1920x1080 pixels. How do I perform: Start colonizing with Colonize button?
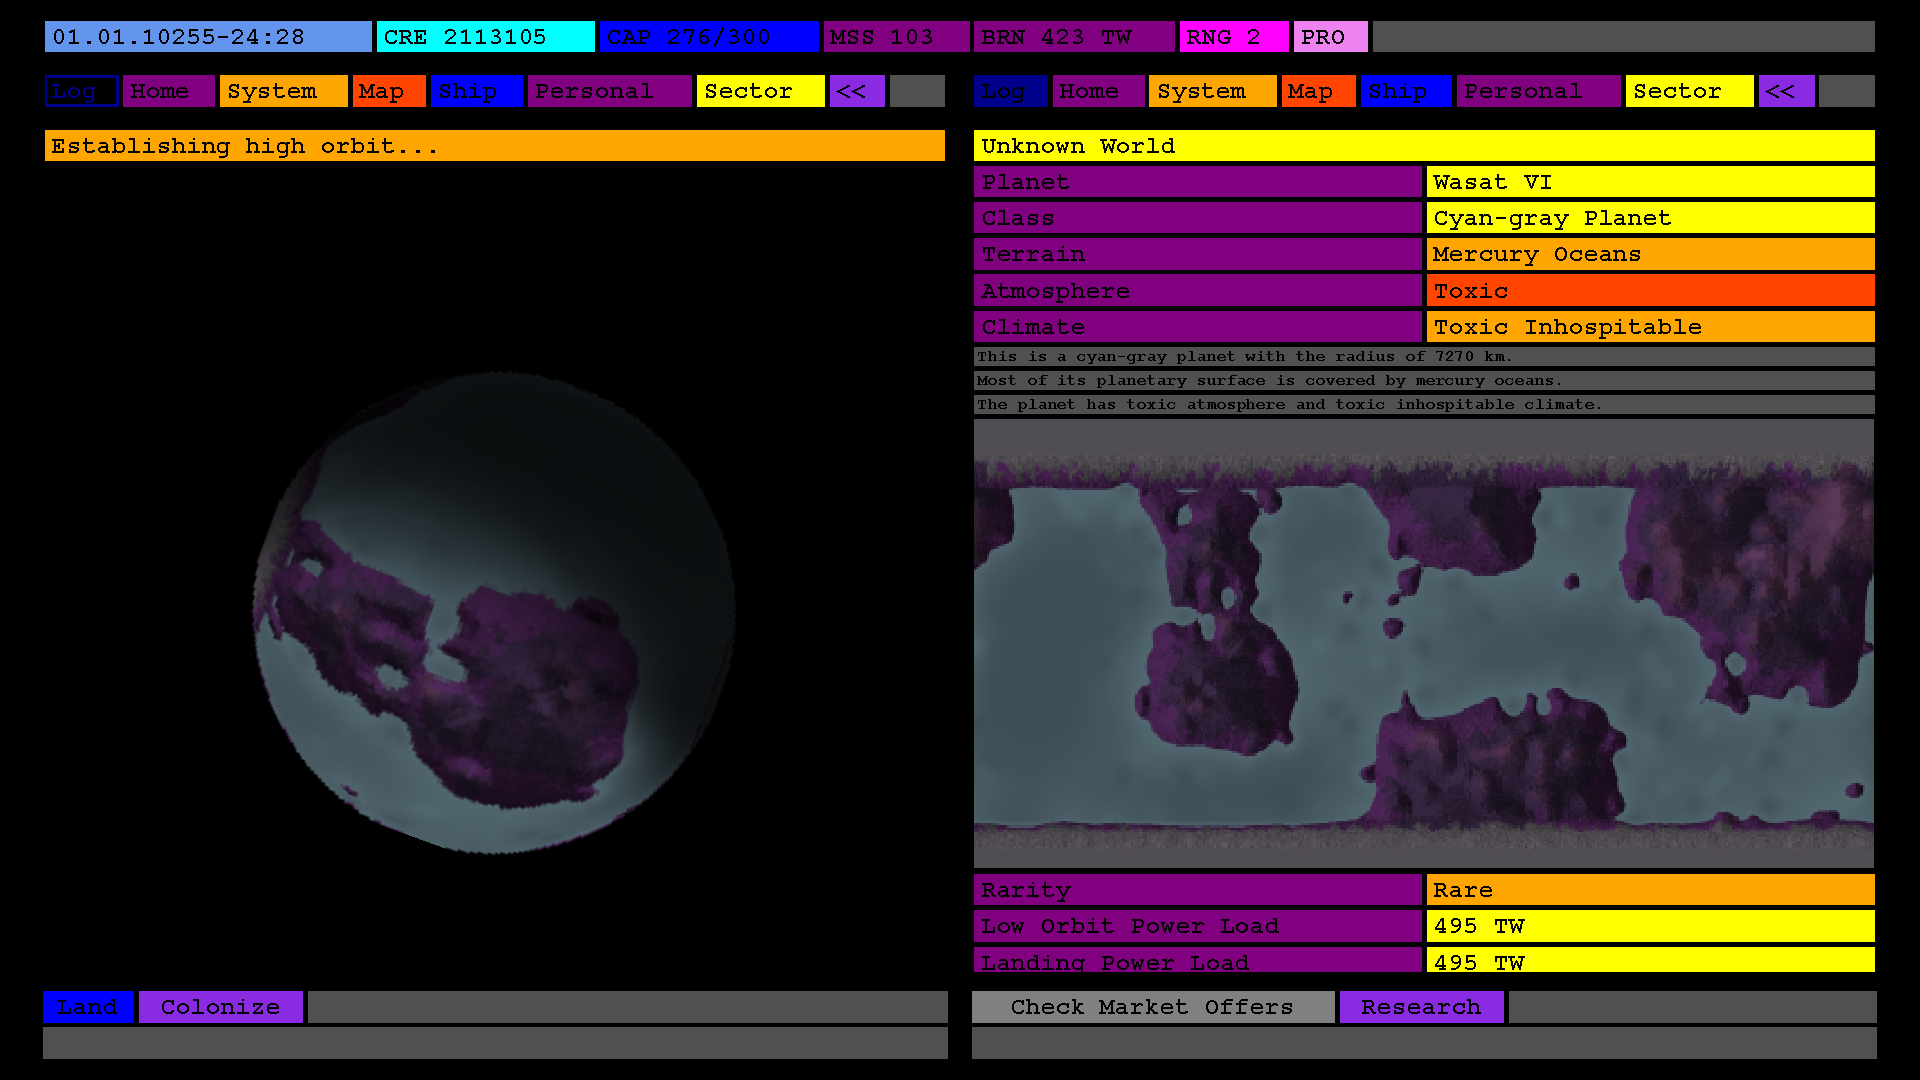coord(220,1007)
